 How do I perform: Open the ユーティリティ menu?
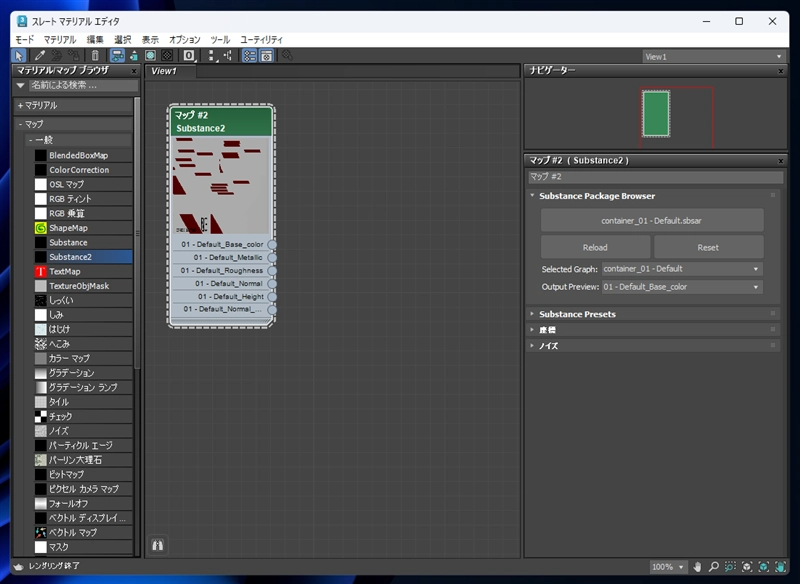[x=261, y=39]
